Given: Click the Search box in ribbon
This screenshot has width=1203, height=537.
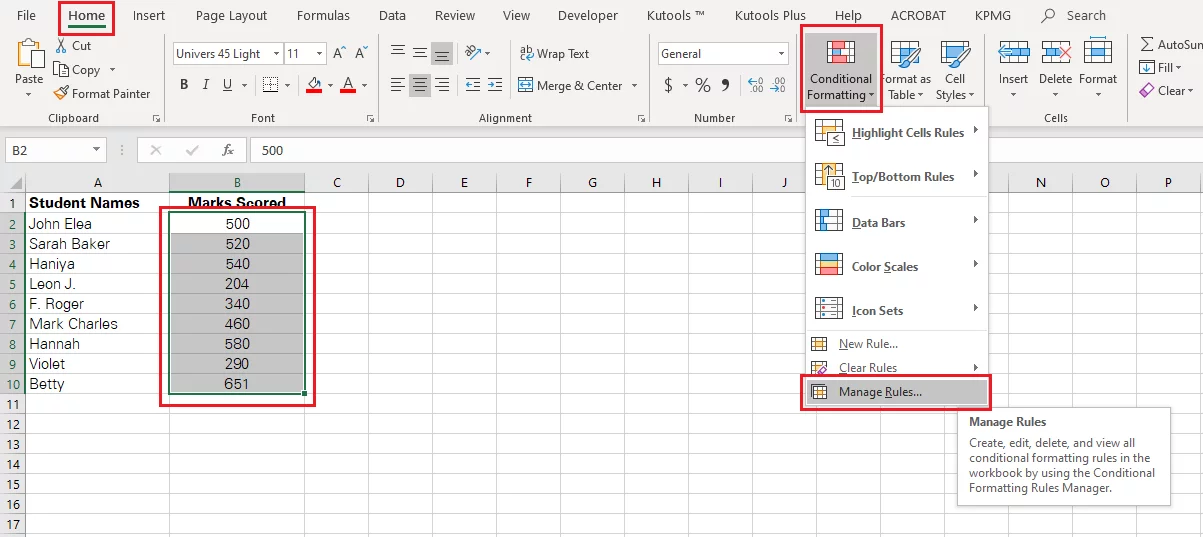Looking at the screenshot, I should pyautogui.click(x=1074, y=15).
